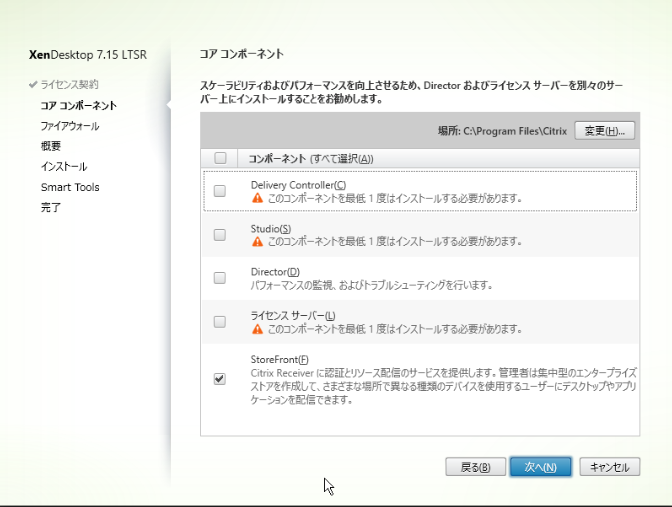Toggle the select-all components checkbox
This screenshot has height=507, width=672.
[x=220, y=158]
